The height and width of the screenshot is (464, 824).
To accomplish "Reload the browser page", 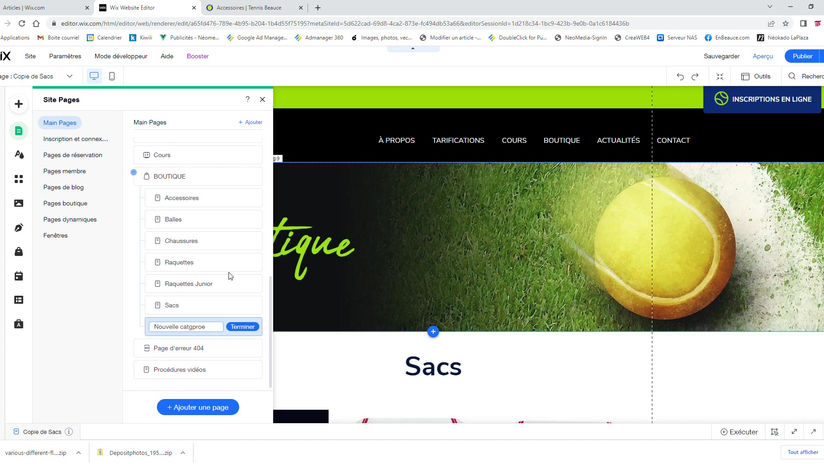I will (22, 24).
